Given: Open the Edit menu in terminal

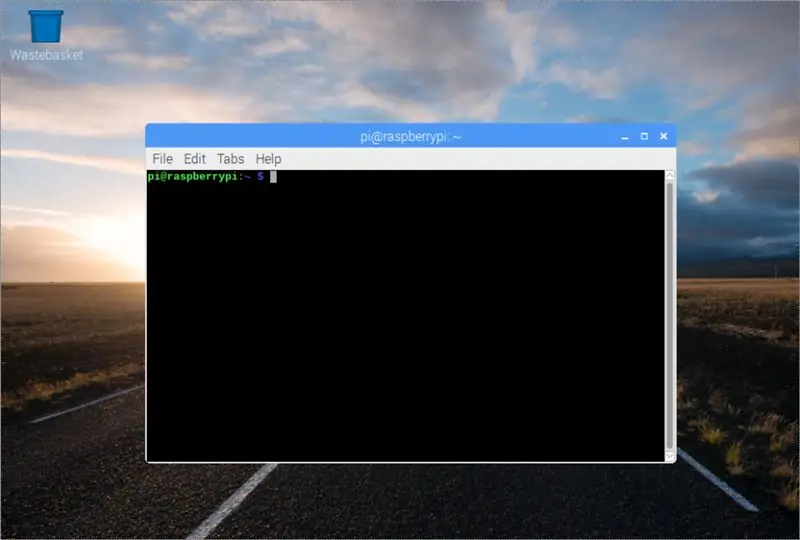Looking at the screenshot, I should [x=194, y=159].
